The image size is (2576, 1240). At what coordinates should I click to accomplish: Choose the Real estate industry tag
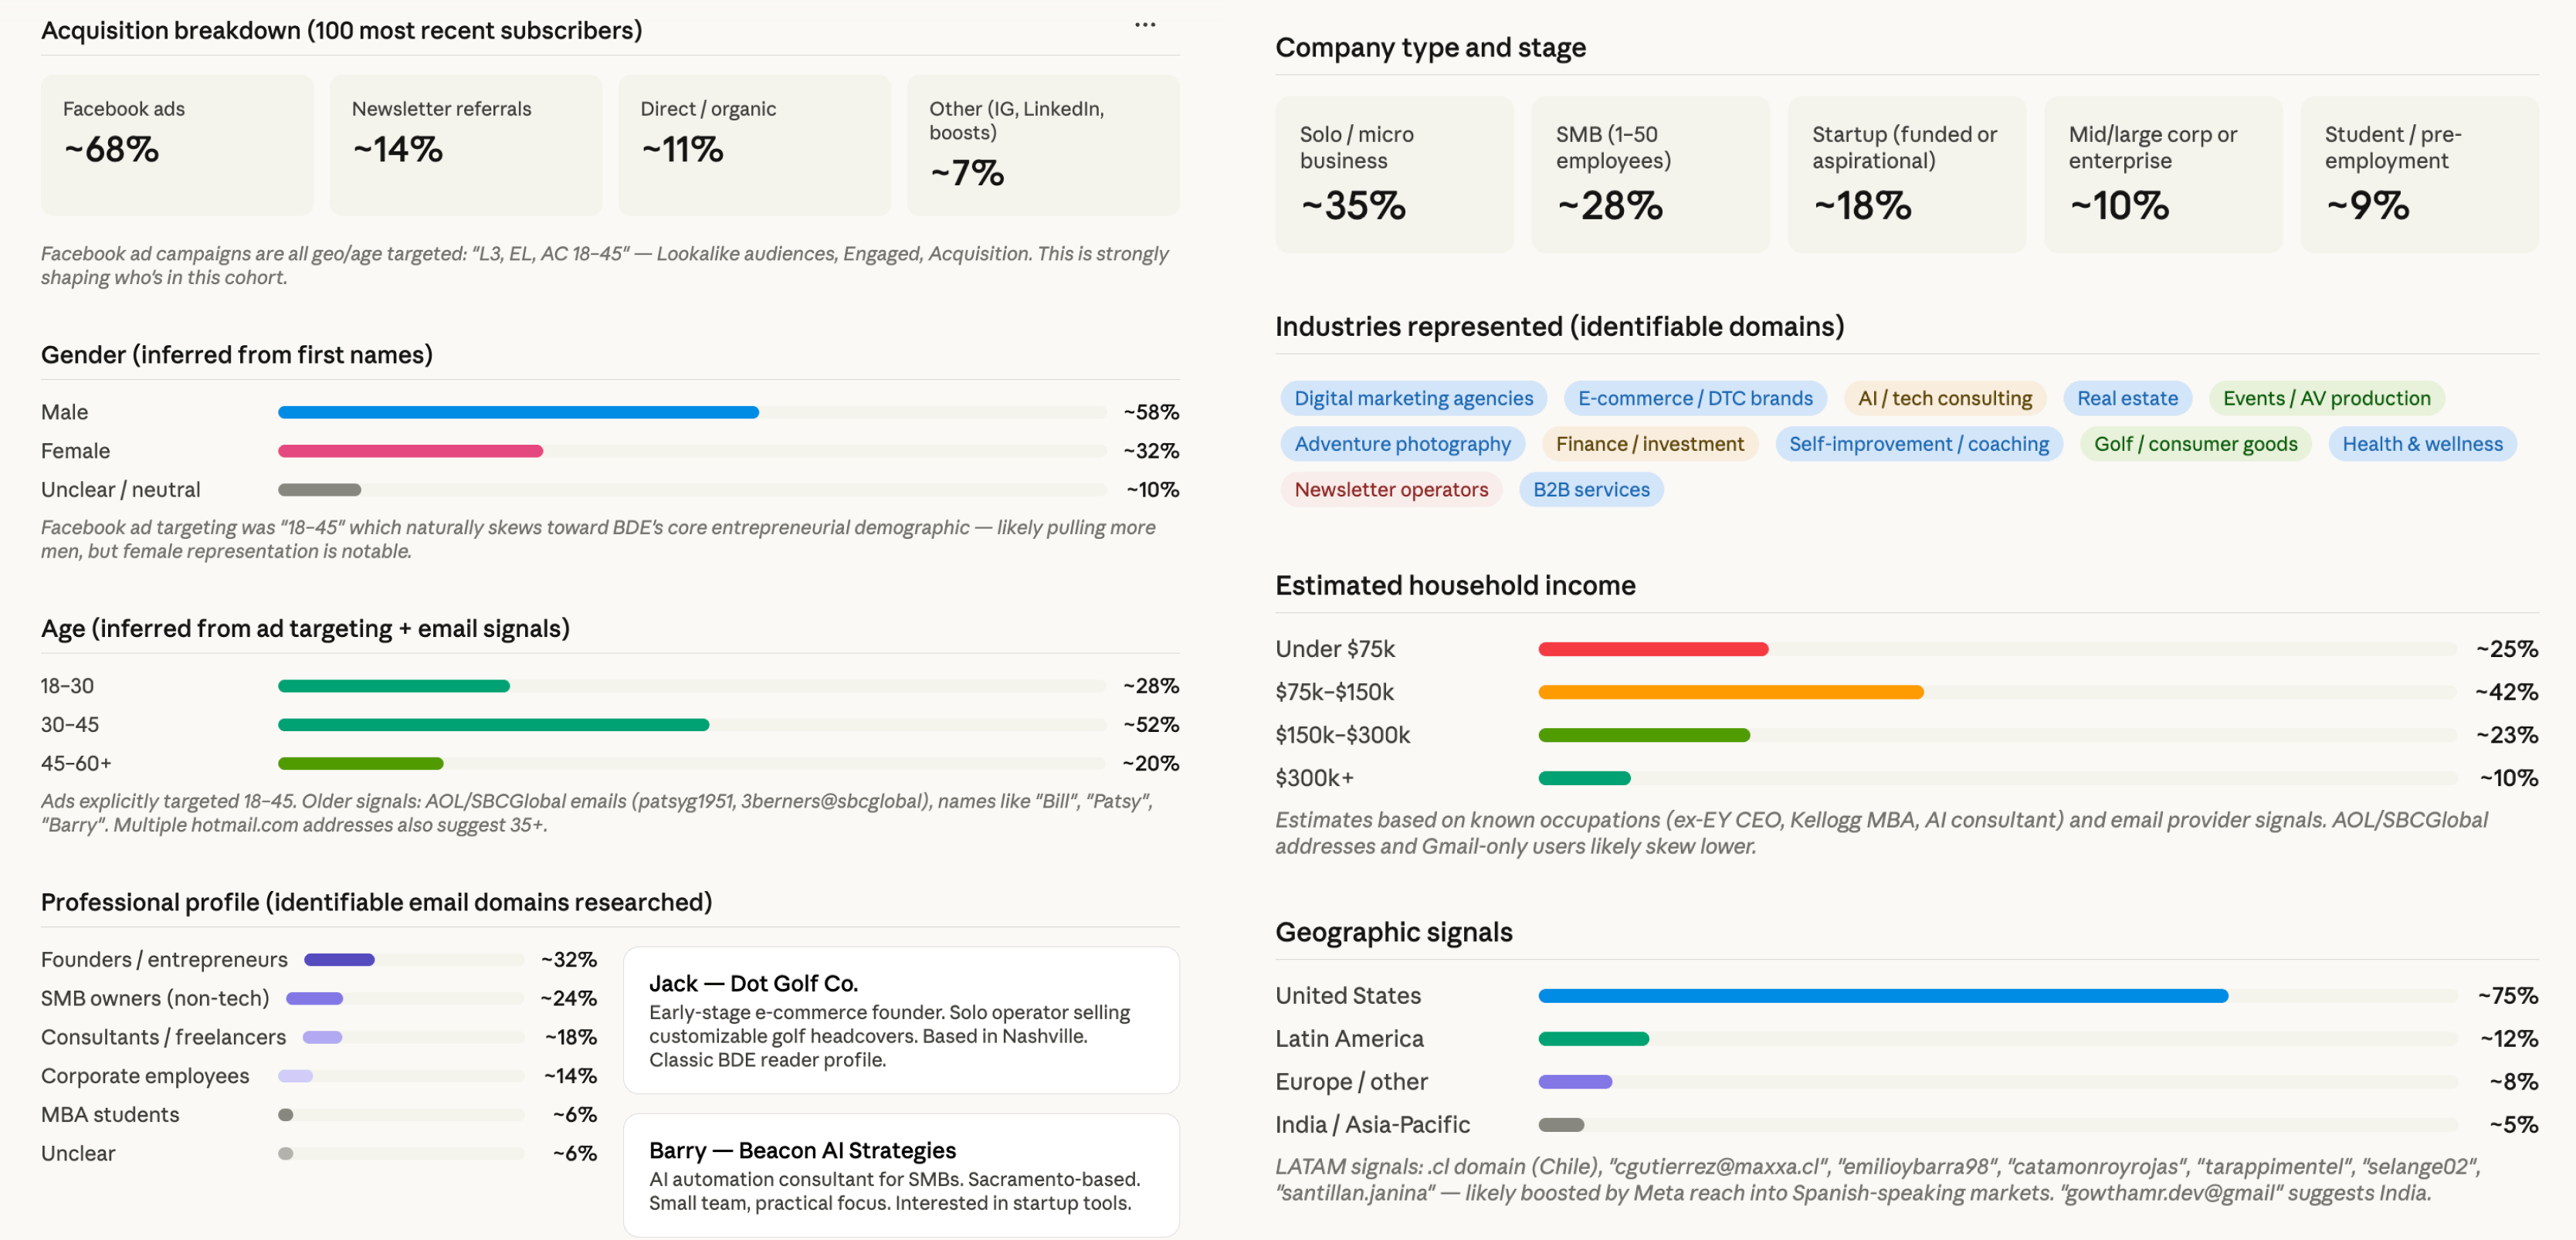[x=2126, y=398]
